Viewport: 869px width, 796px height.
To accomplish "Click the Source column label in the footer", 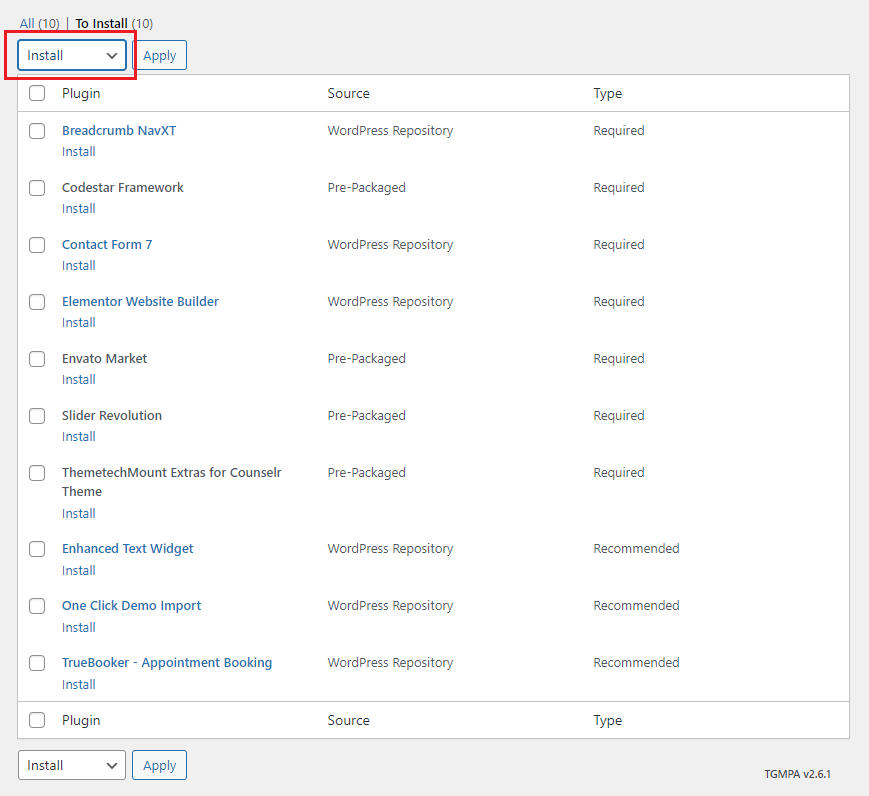I will click(349, 720).
